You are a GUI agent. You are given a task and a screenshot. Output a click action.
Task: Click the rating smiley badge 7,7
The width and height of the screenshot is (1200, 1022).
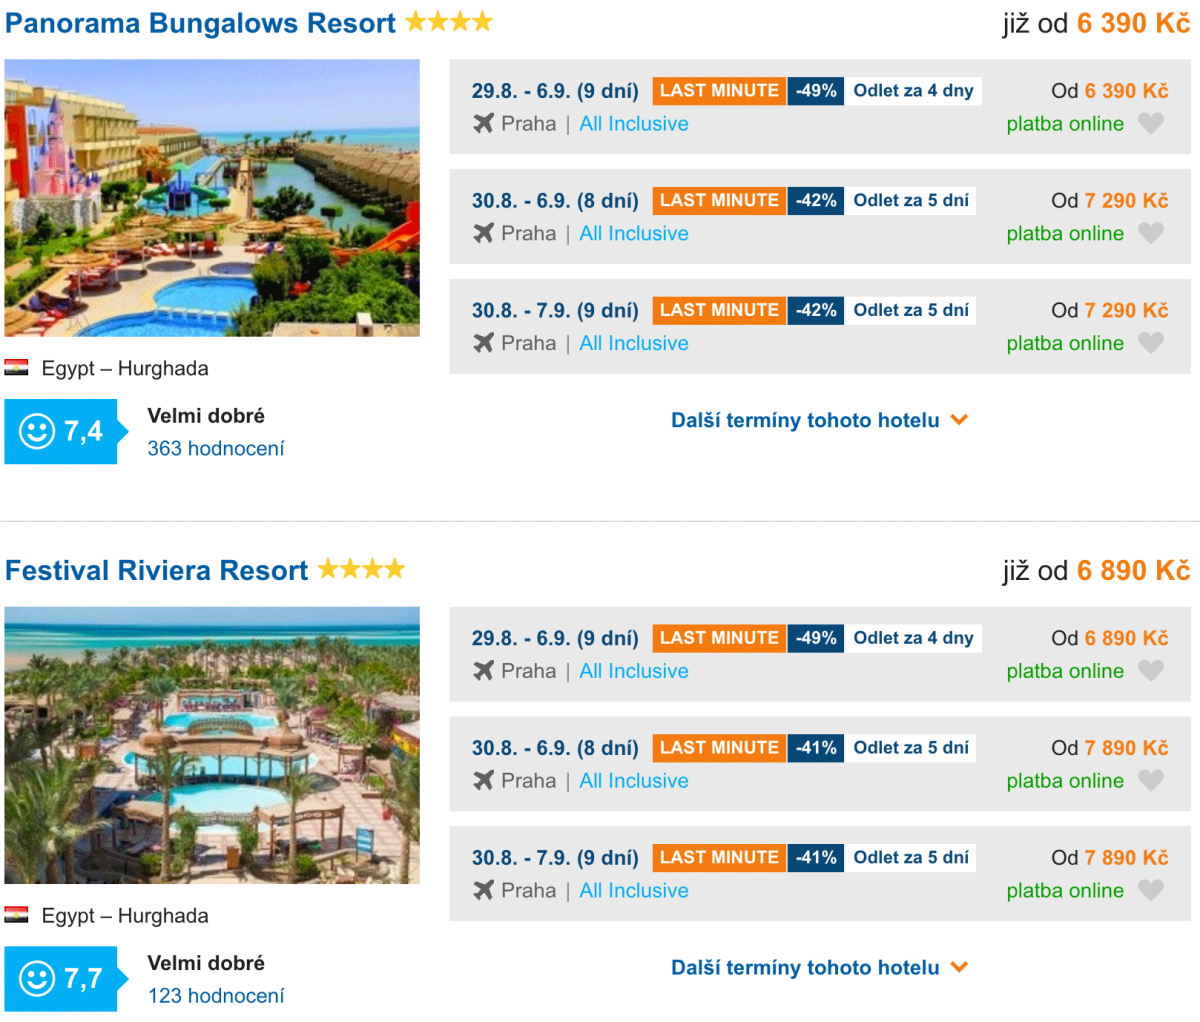click(x=62, y=979)
